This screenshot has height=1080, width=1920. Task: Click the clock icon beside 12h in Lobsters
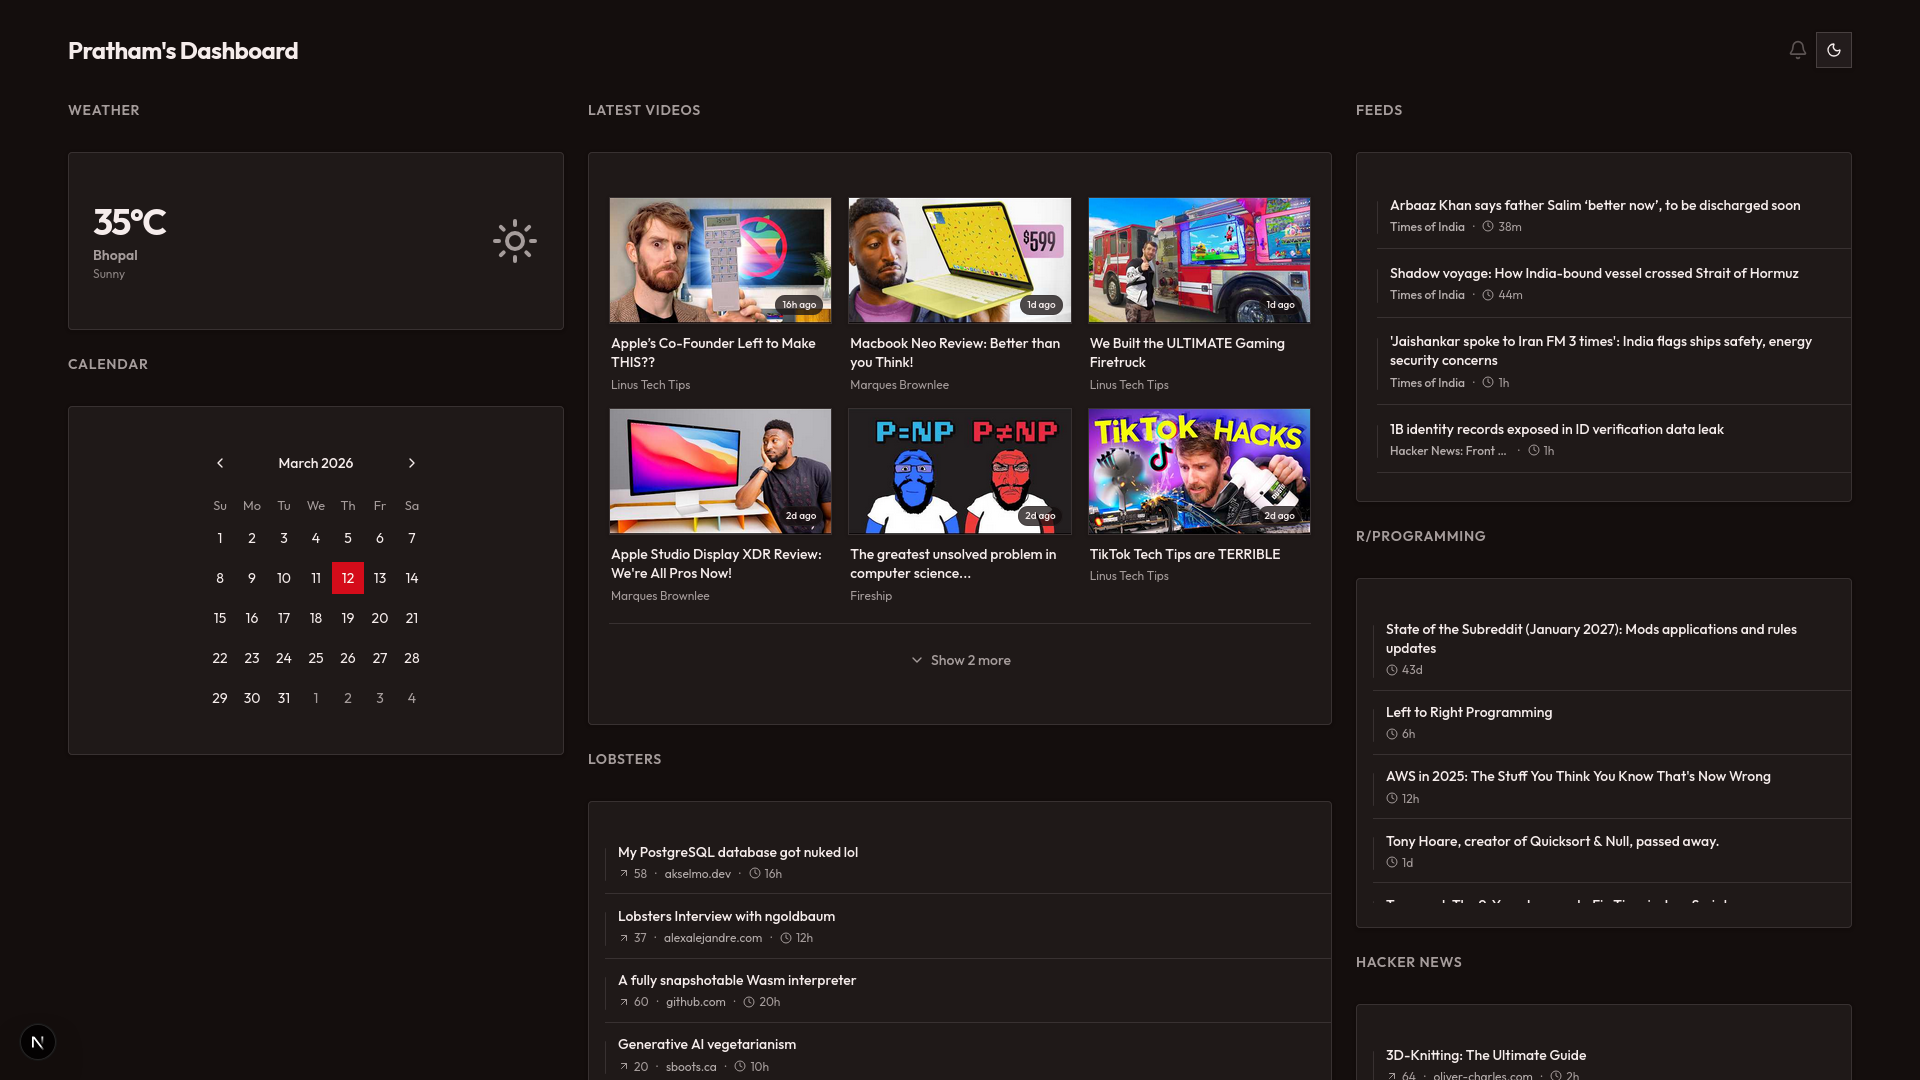point(786,938)
